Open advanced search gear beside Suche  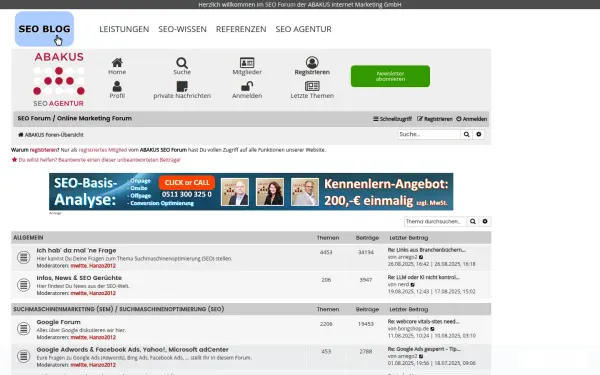479,134
